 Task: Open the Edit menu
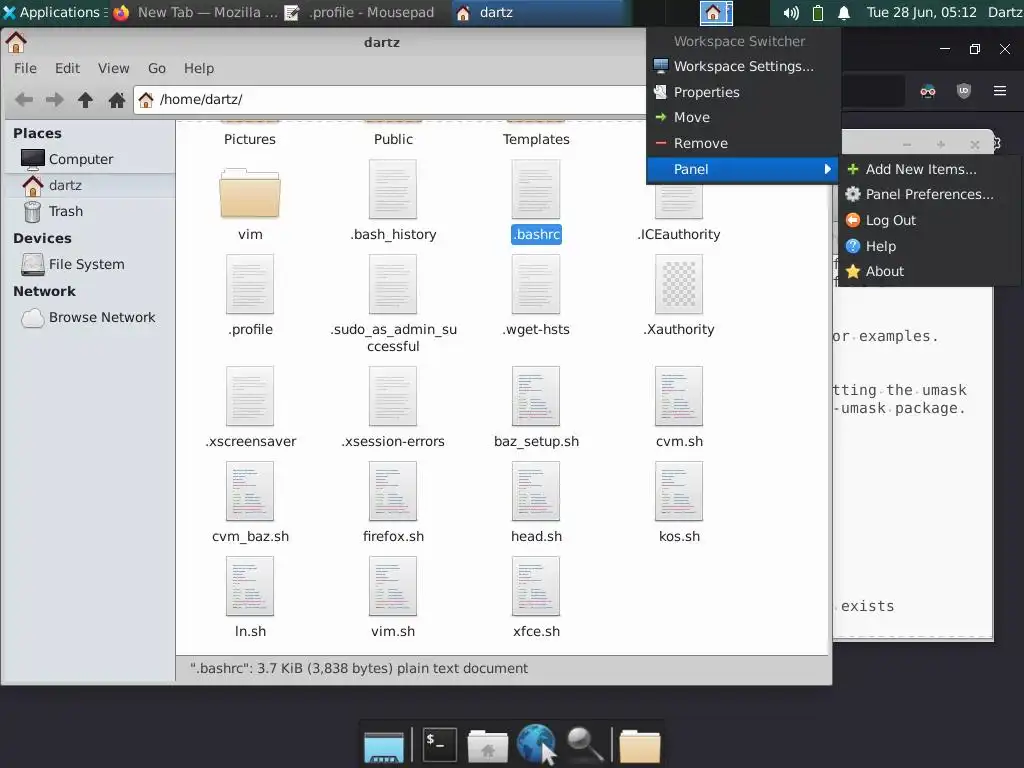click(x=67, y=68)
